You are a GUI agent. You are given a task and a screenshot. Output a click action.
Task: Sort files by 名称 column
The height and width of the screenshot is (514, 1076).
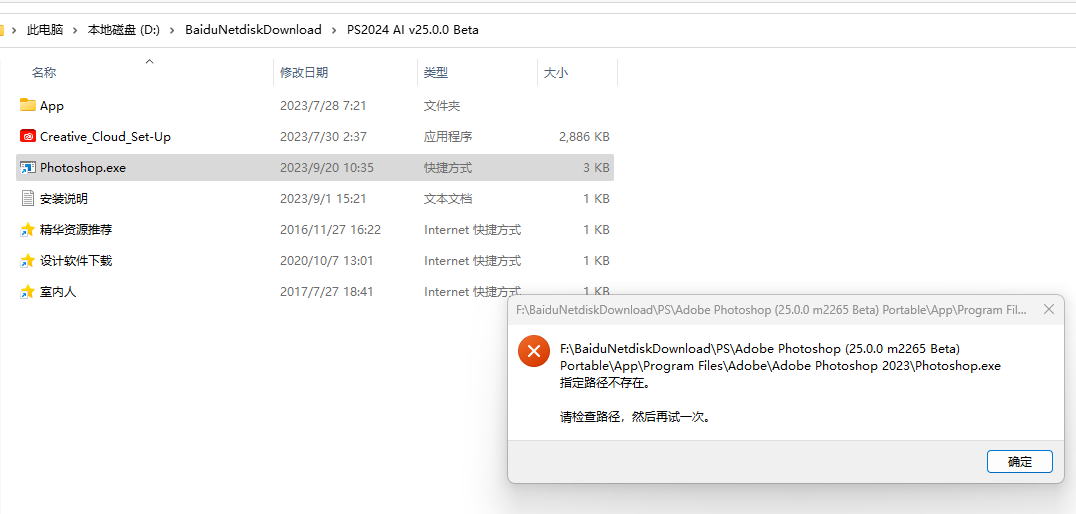click(x=44, y=73)
